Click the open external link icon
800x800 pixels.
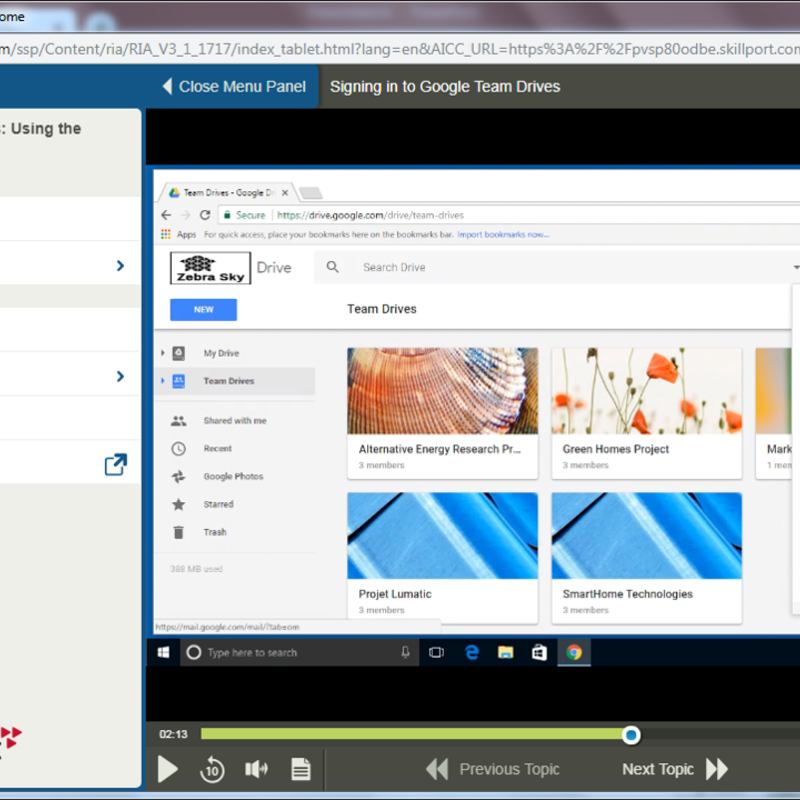(115, 464)
